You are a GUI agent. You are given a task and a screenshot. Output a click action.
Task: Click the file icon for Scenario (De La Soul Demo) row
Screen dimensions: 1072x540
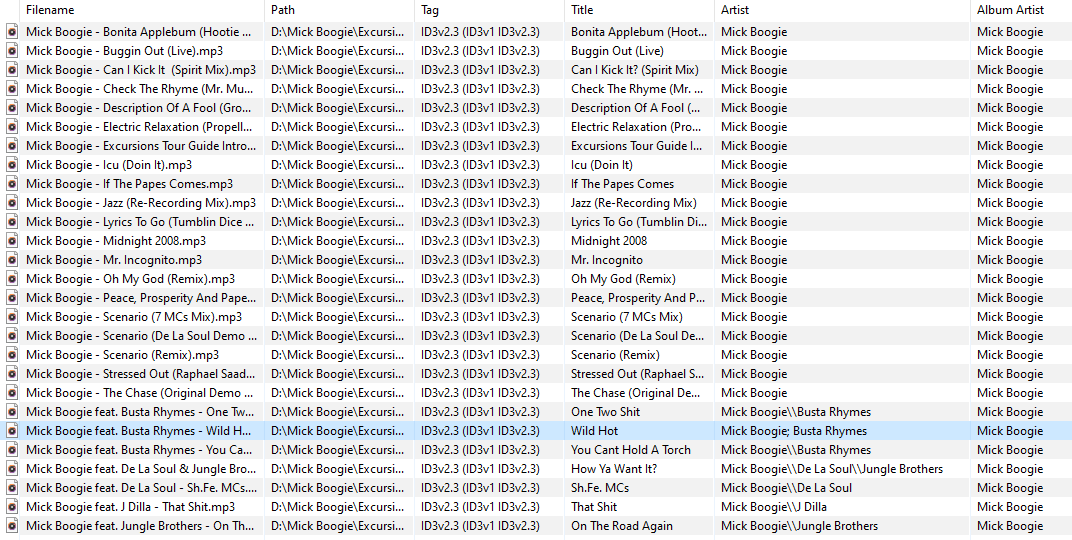tap(12, 336)
